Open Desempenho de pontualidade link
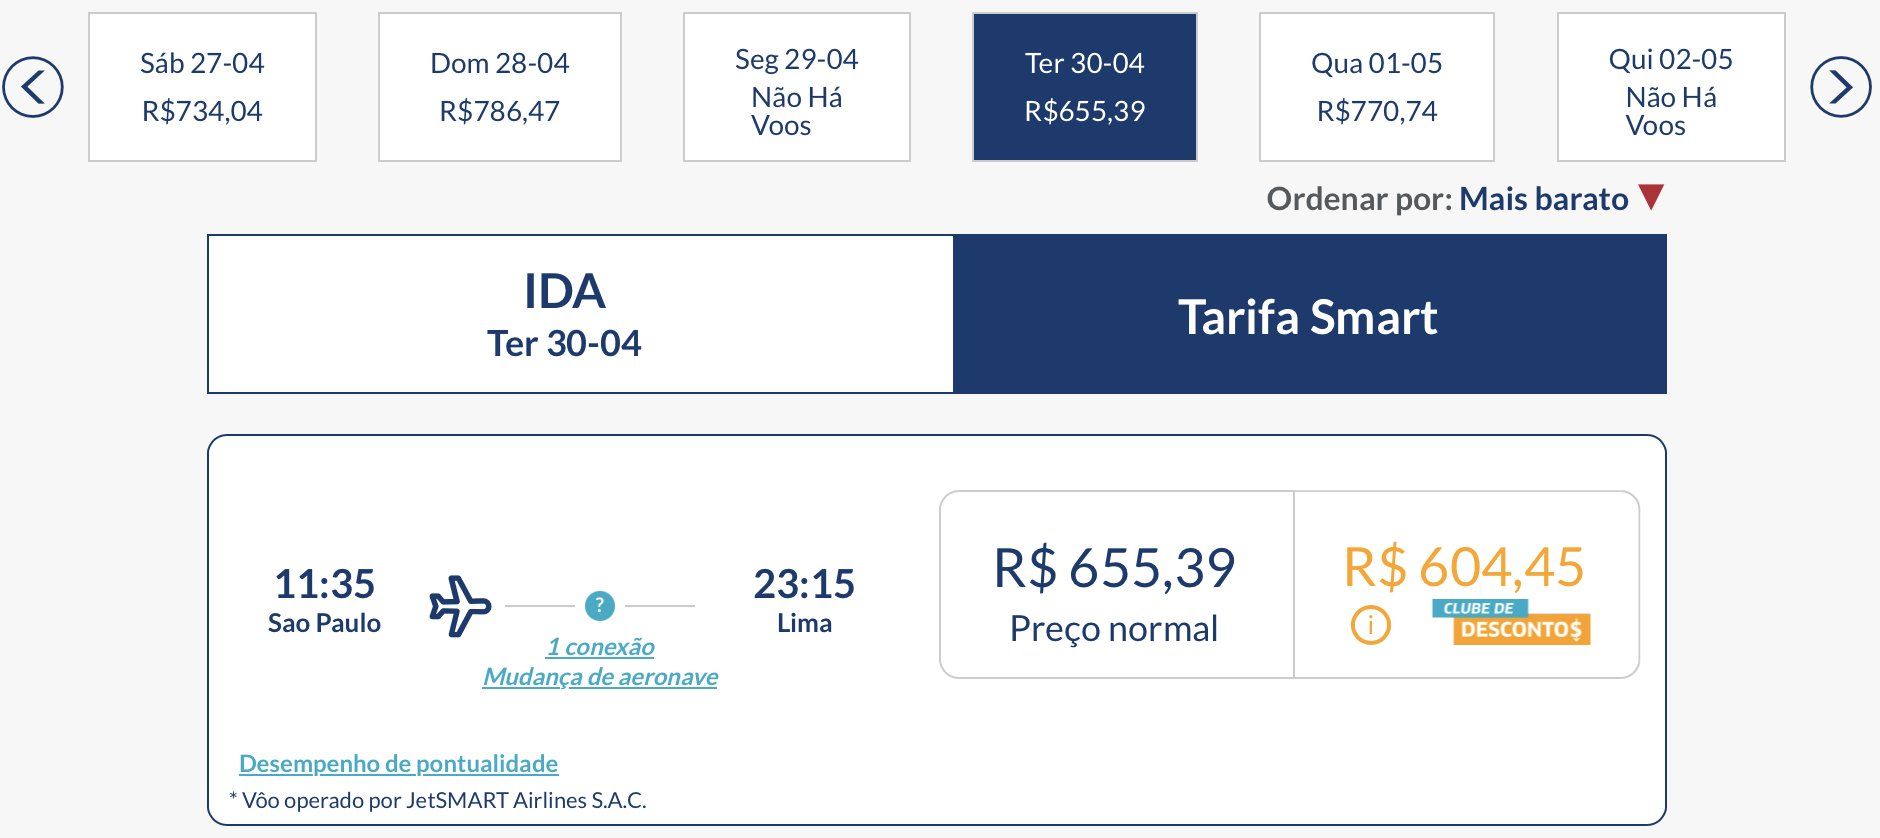This screenshot has width=1880, height=838. (398, 764)
